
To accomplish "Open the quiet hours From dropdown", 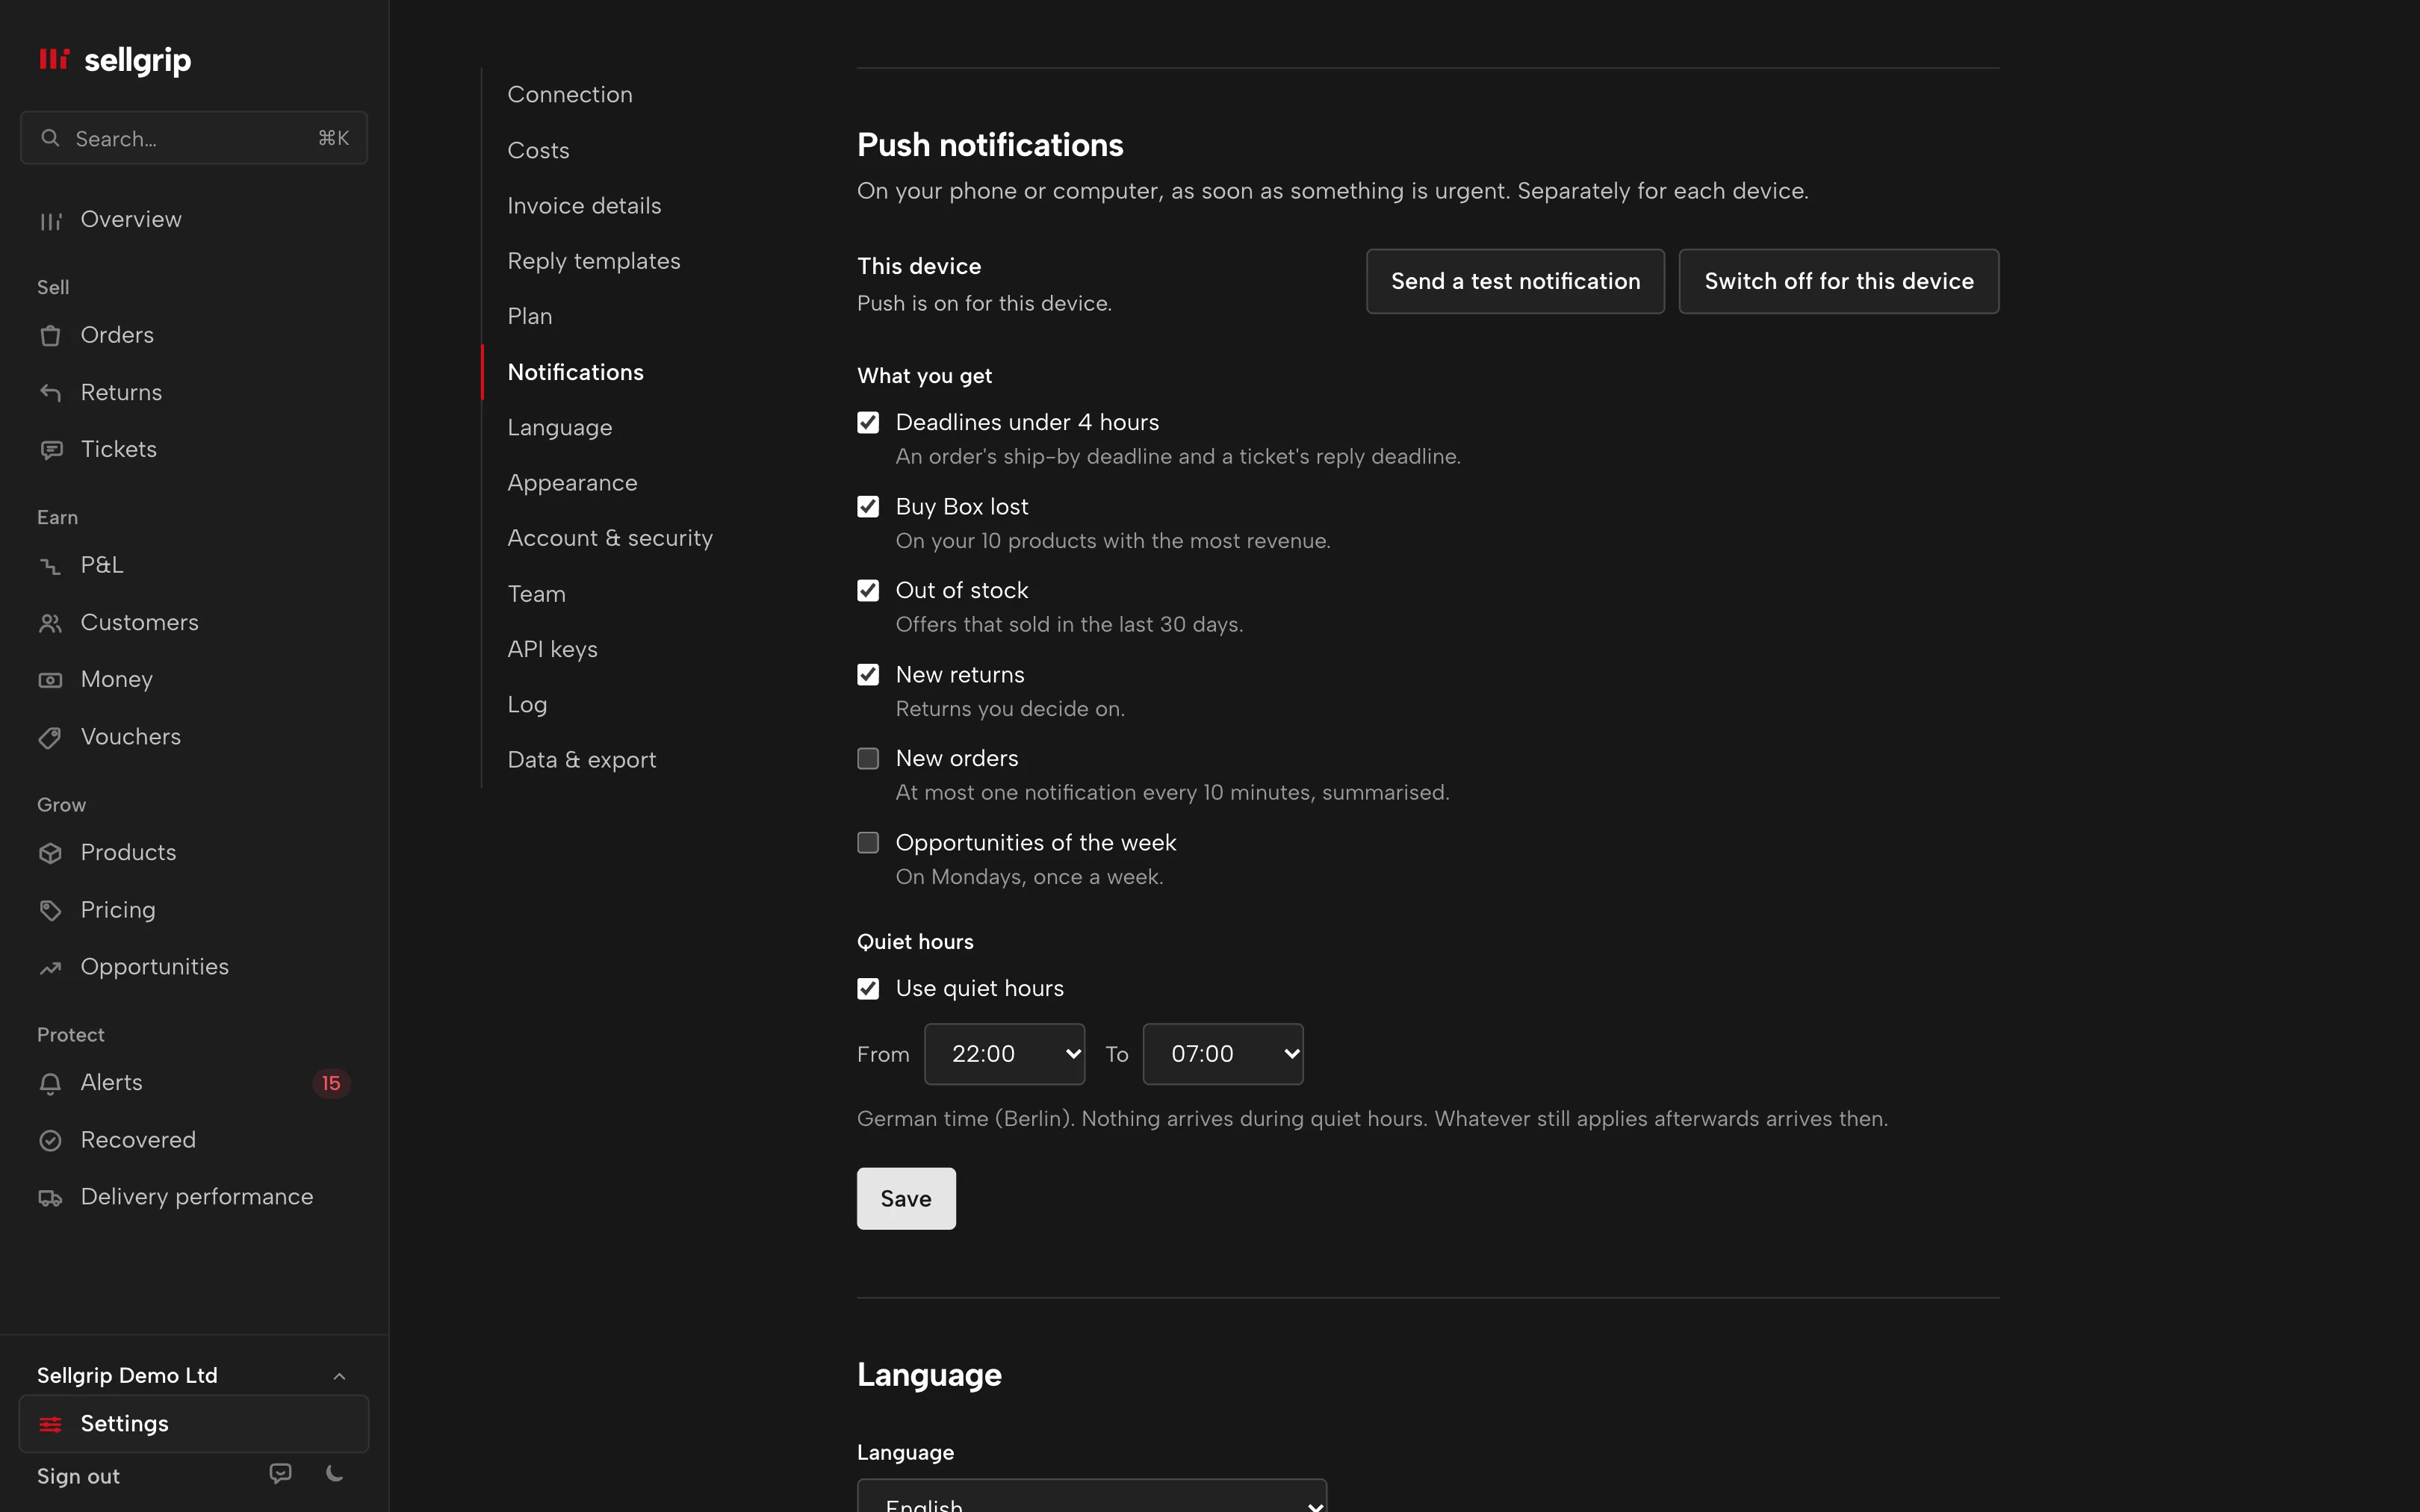I will [1004, 1054].
